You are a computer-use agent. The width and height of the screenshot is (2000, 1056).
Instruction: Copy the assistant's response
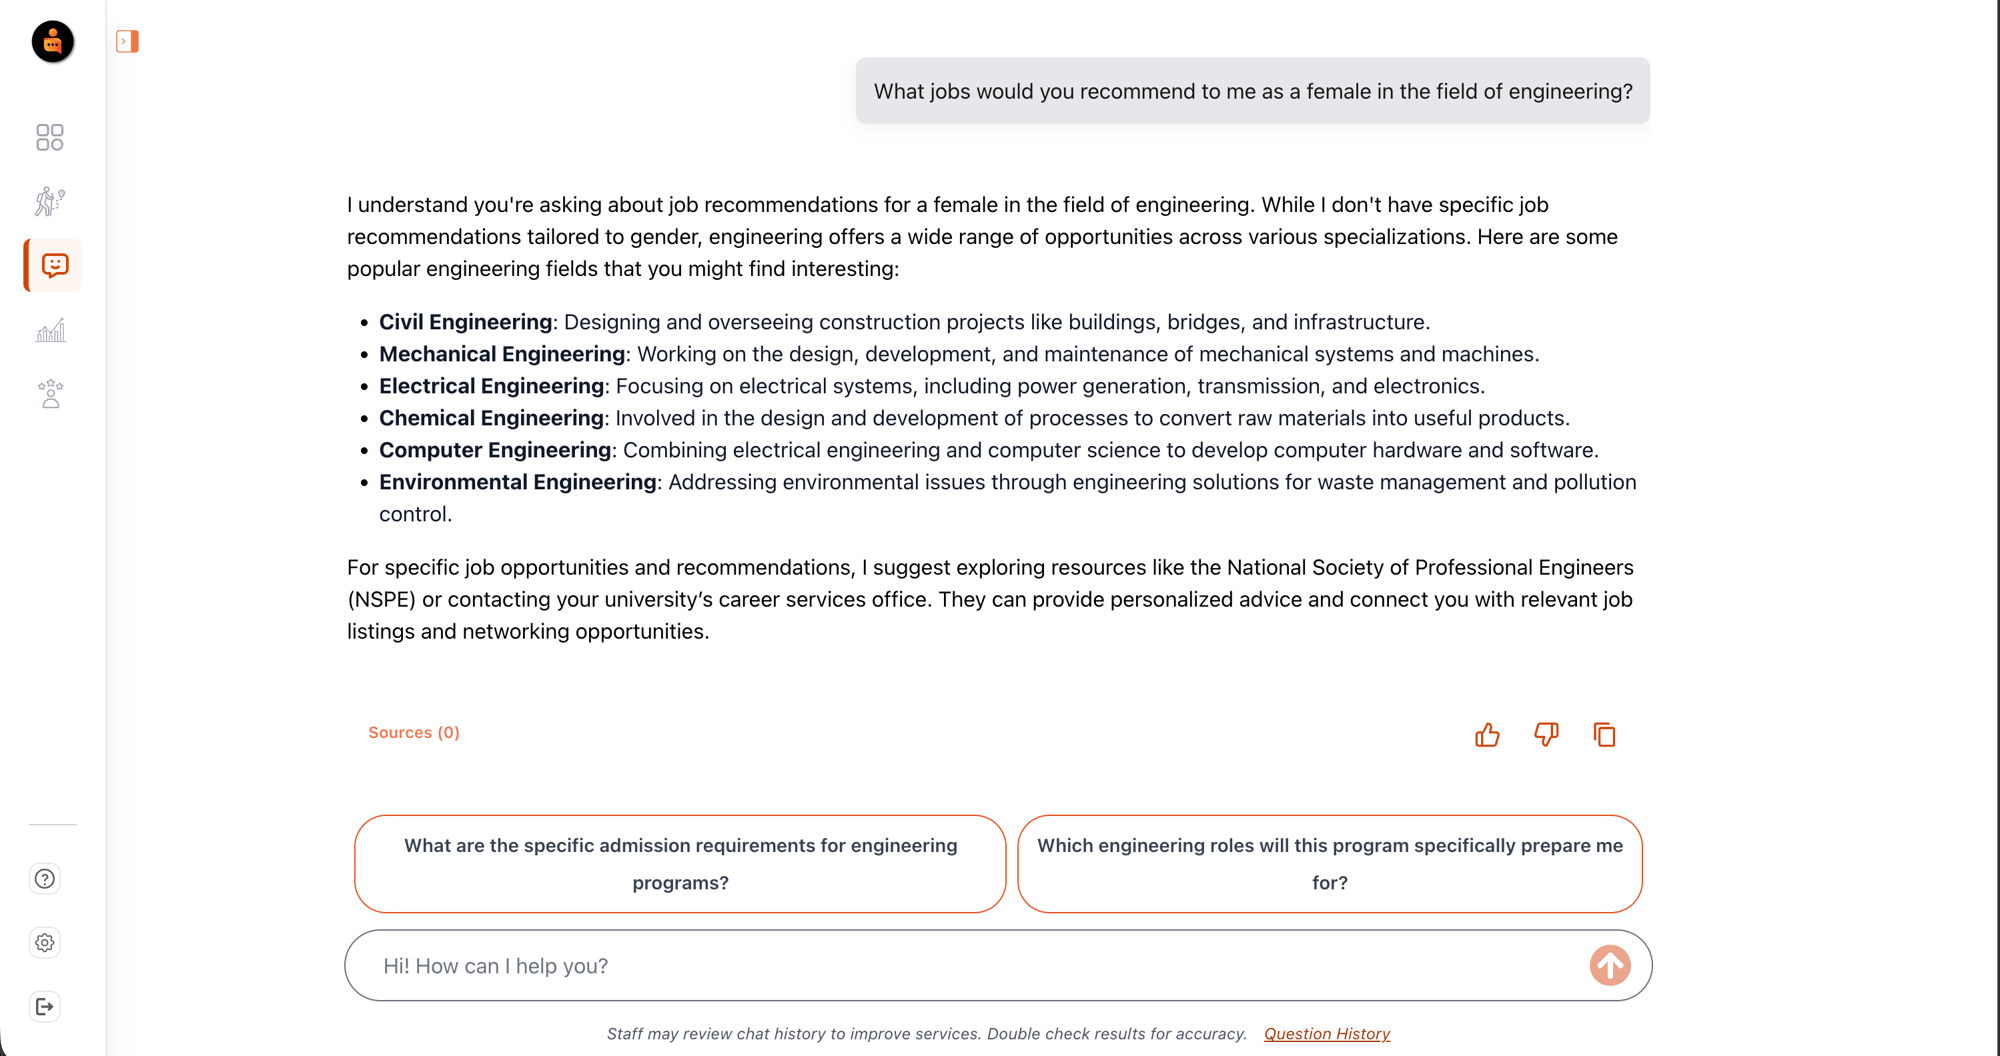1605,734
